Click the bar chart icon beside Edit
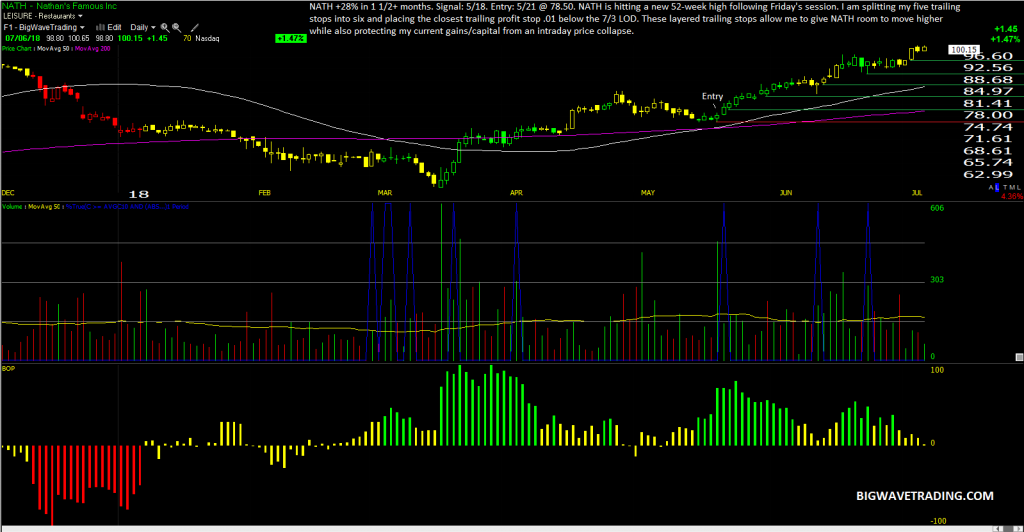This screenshot has height=532, width=1024. click(x=101, y=27)
